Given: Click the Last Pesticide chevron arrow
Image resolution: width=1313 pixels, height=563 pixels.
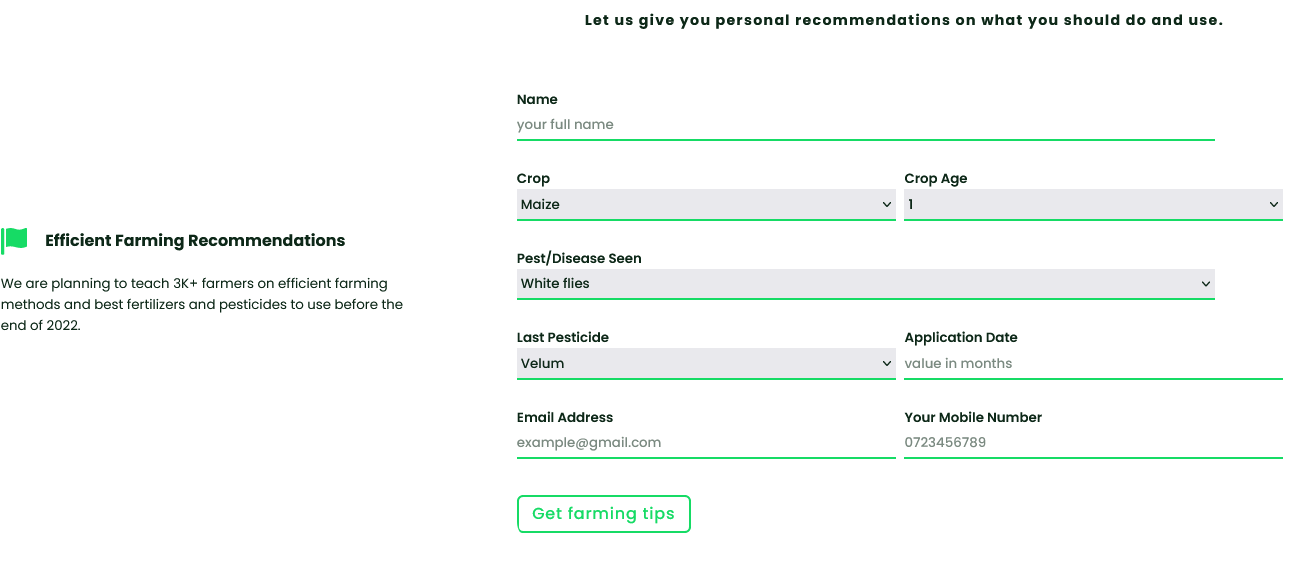Looking at the screenshot, I should point(887,364).
